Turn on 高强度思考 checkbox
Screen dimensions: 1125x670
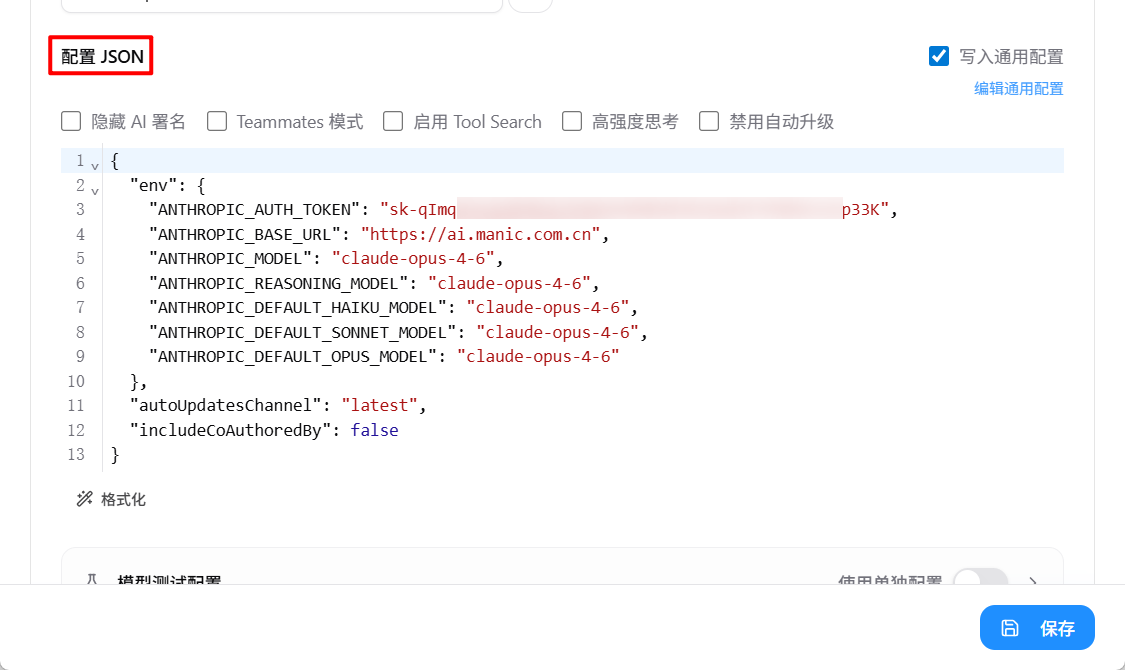pyautogui.click(x=572, y=121)
